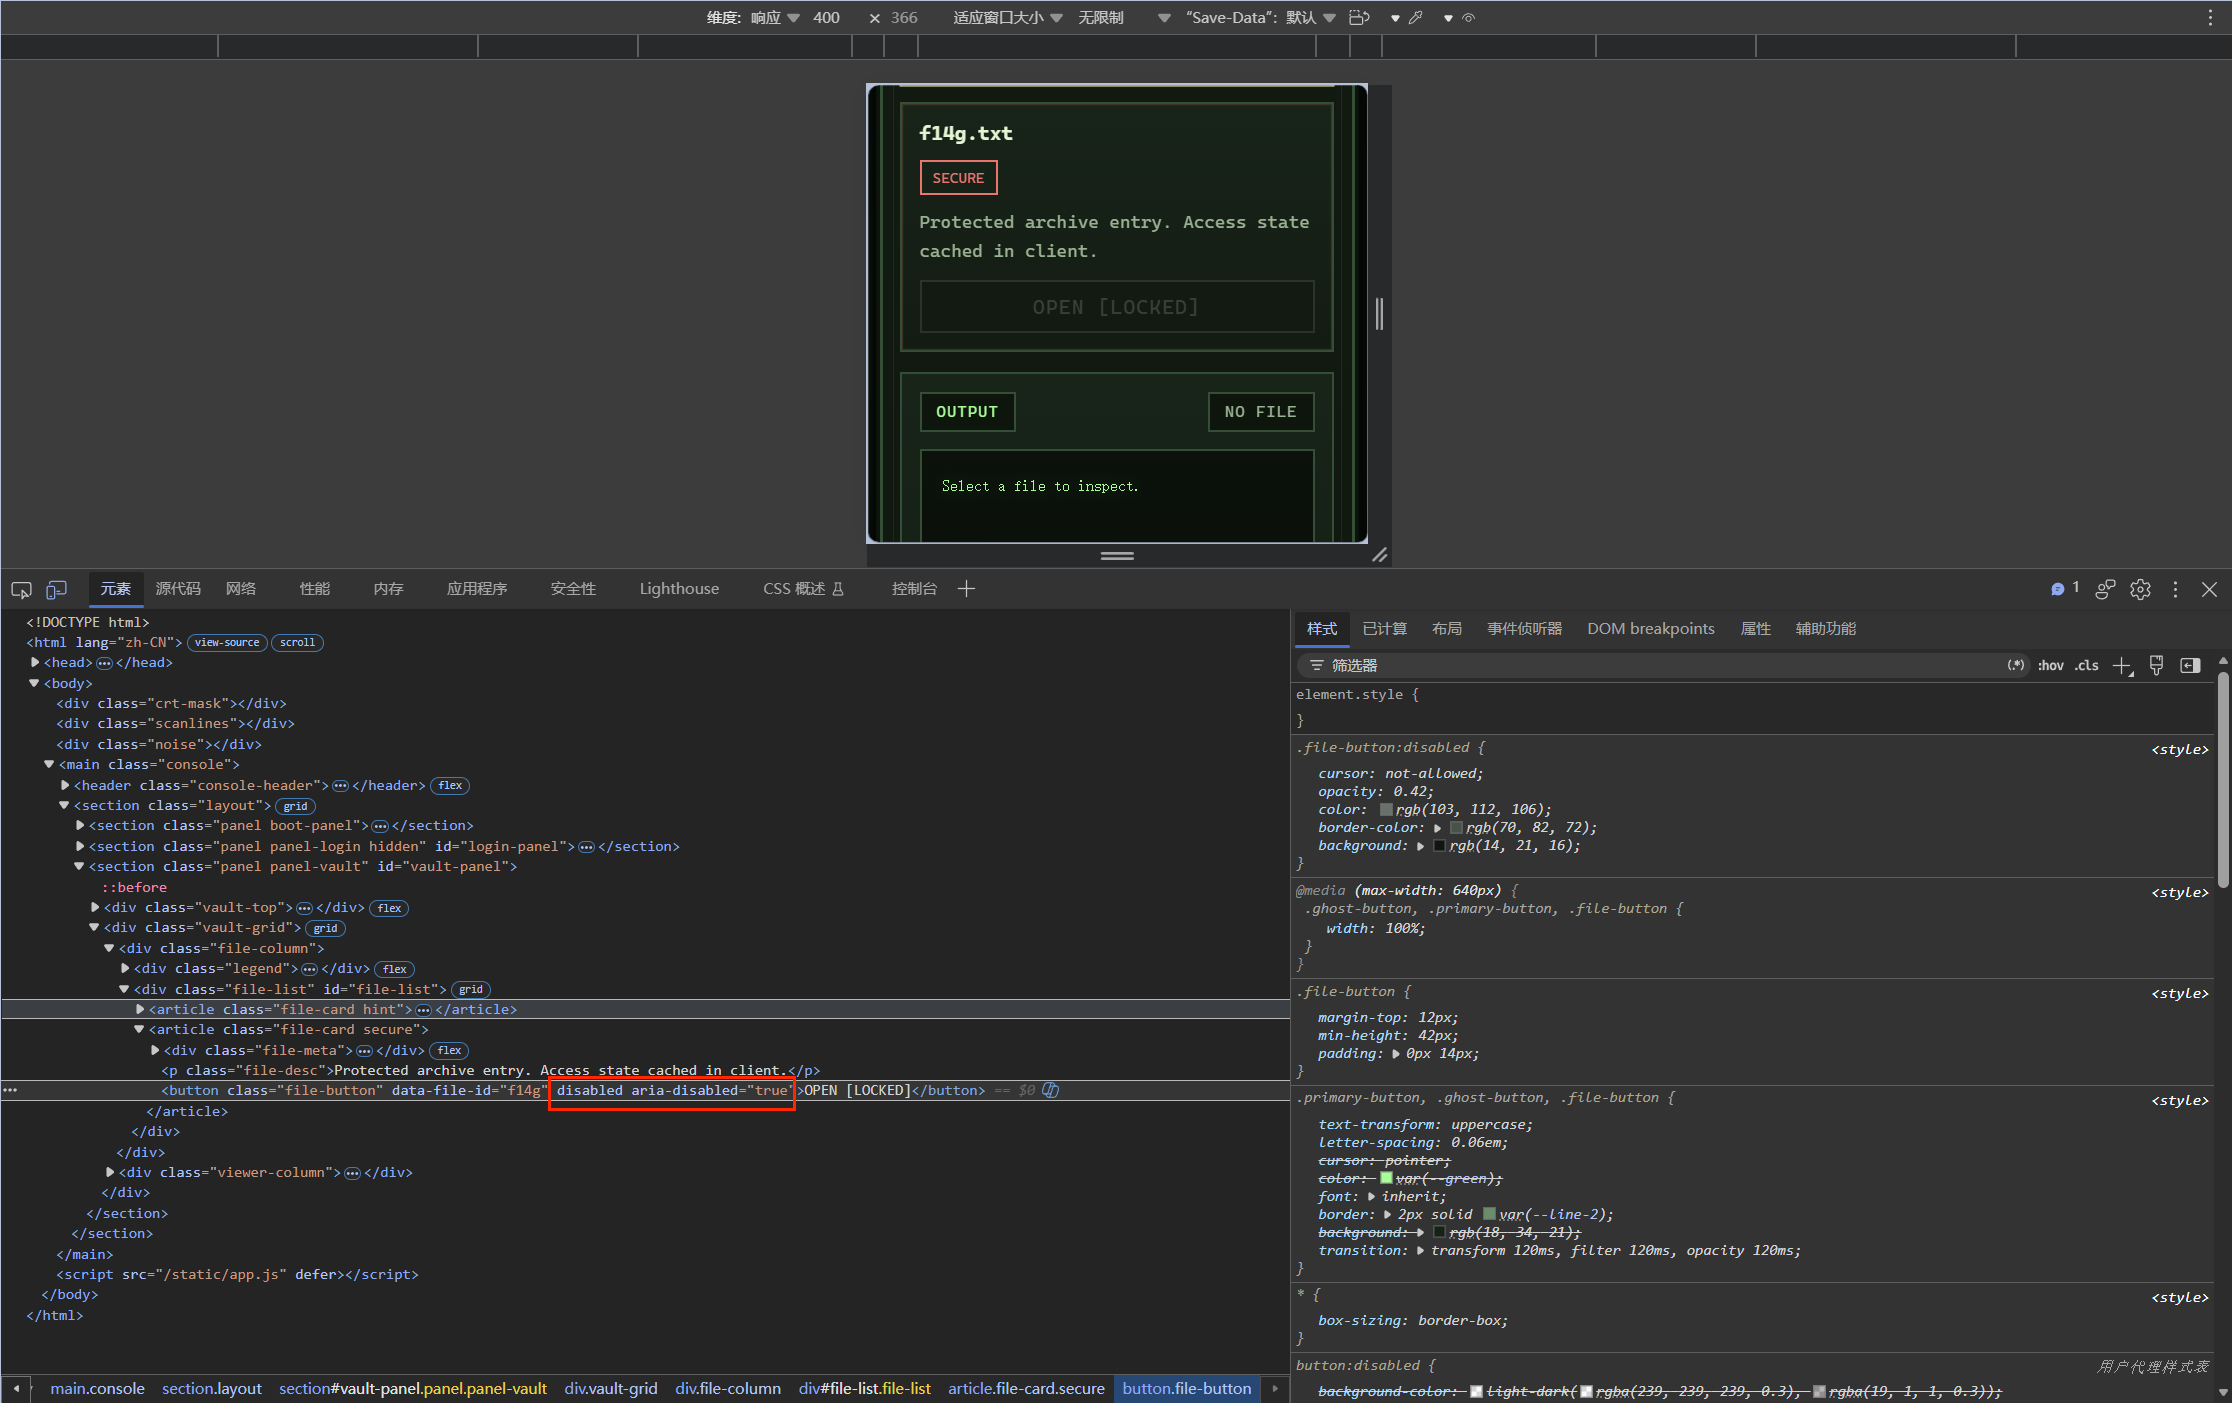This screenshot has width=2232, height=1403.
Task: Click the view-source badge on the html tag
Action: coord(227,643)
